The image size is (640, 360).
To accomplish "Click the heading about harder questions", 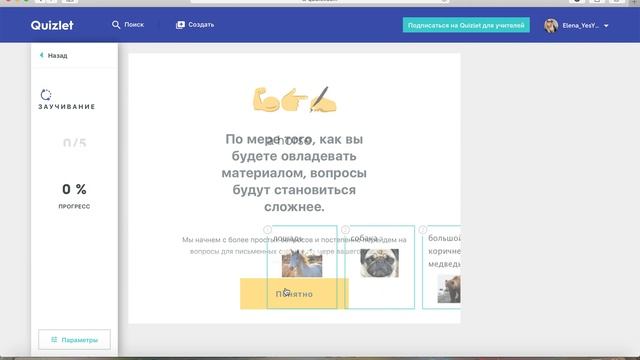I will 294,173.
